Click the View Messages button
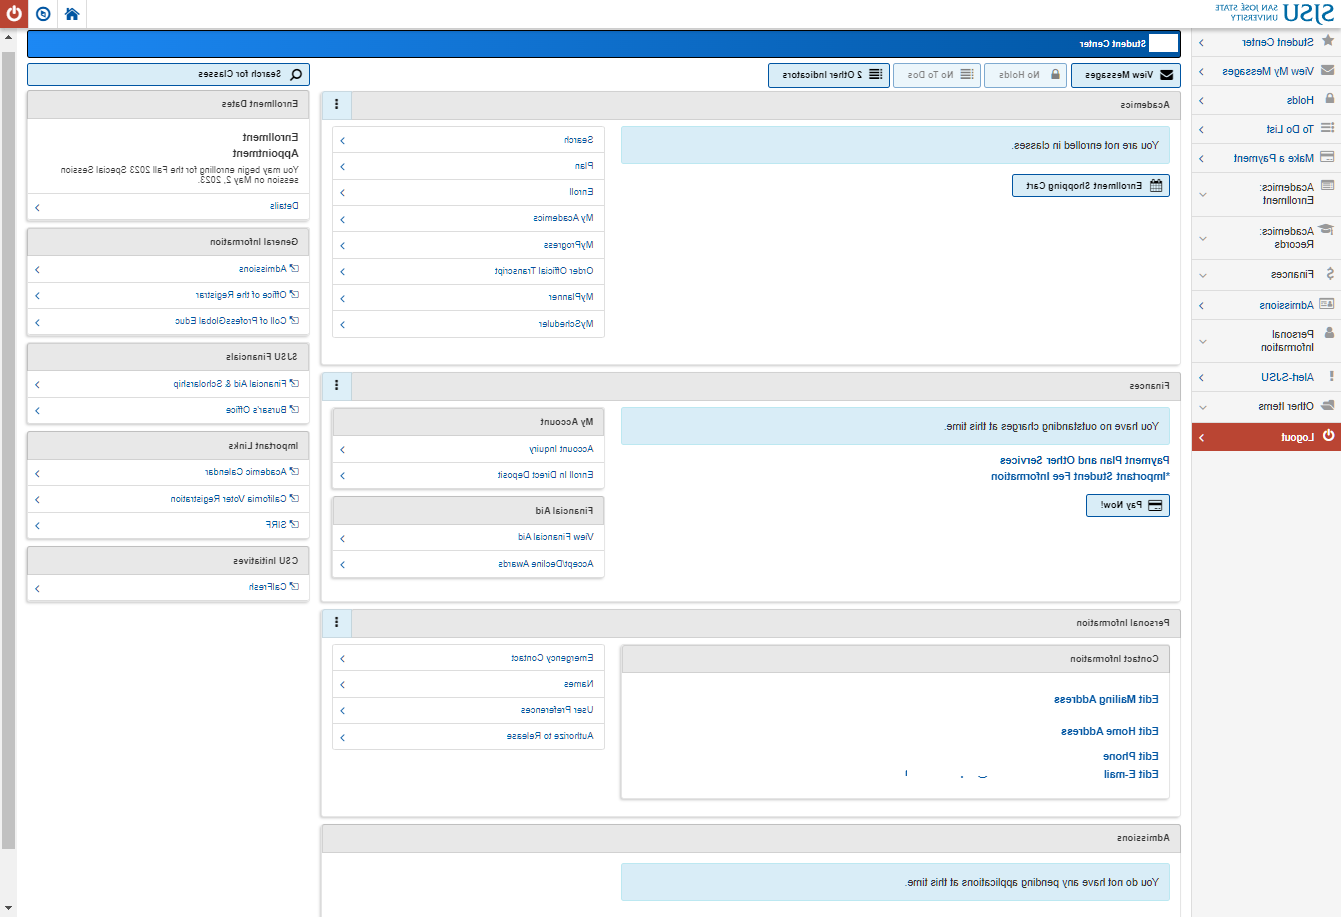The width and height of the screenshot is (1341, 917). pos(1126,75)
